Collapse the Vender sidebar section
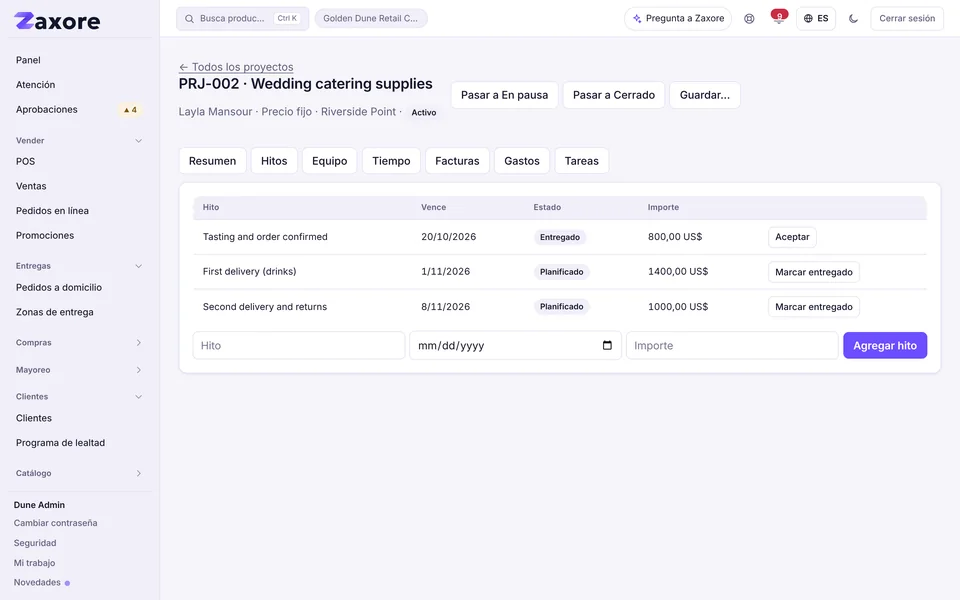Screen dimensions: 960x600 [79, 140]
